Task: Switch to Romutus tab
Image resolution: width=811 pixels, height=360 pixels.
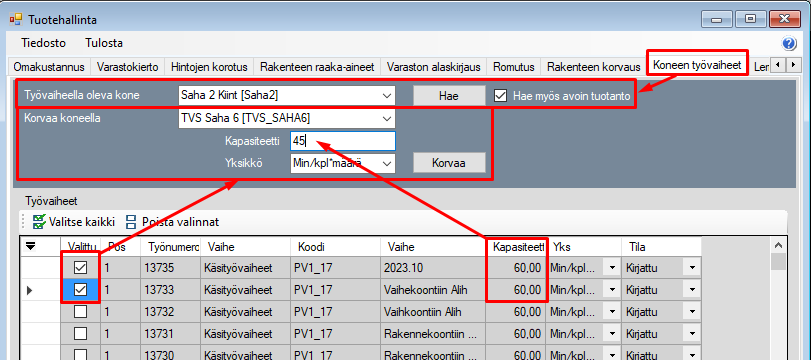Action: [514, 67]
